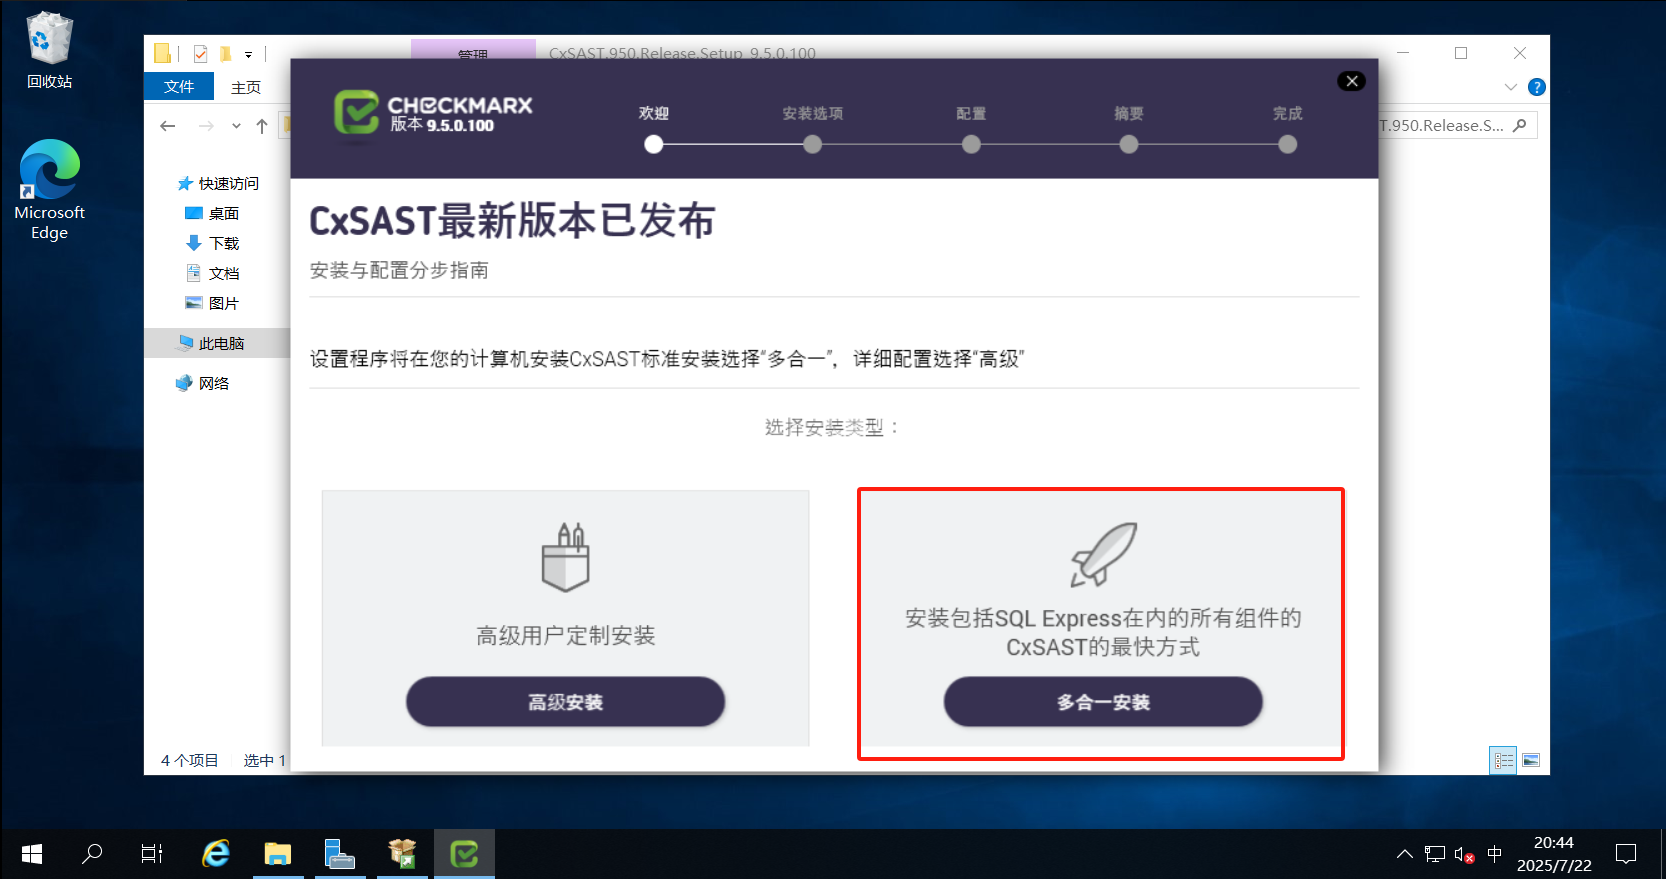Click the toolbox icon for advanced install
Image resolution: width=1666 pixels, height=879 pixels.
pos(565,557)
